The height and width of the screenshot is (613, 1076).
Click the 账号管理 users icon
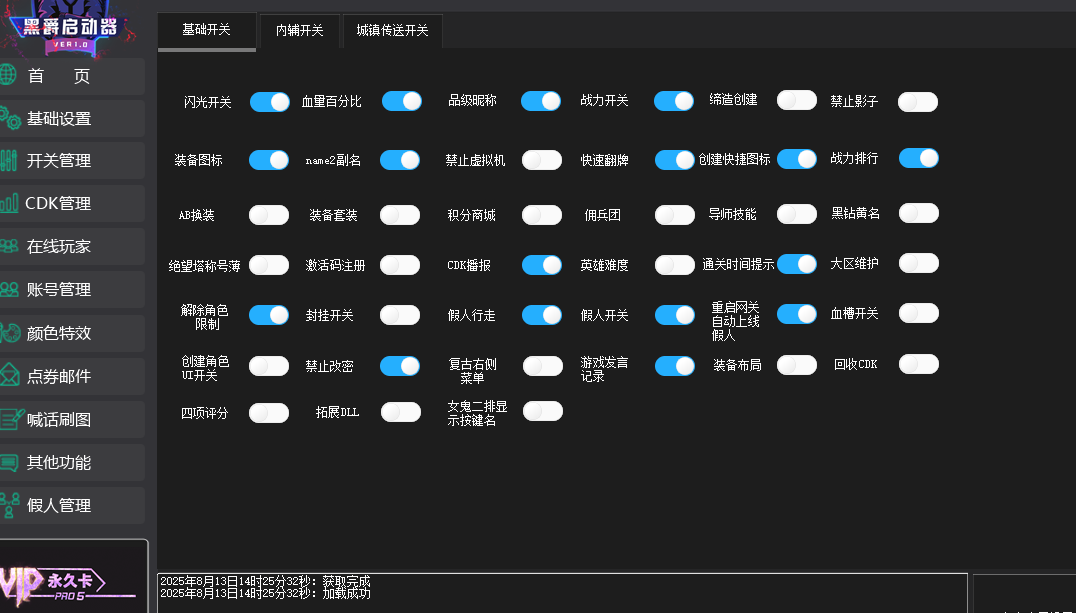tap(9, 289)
